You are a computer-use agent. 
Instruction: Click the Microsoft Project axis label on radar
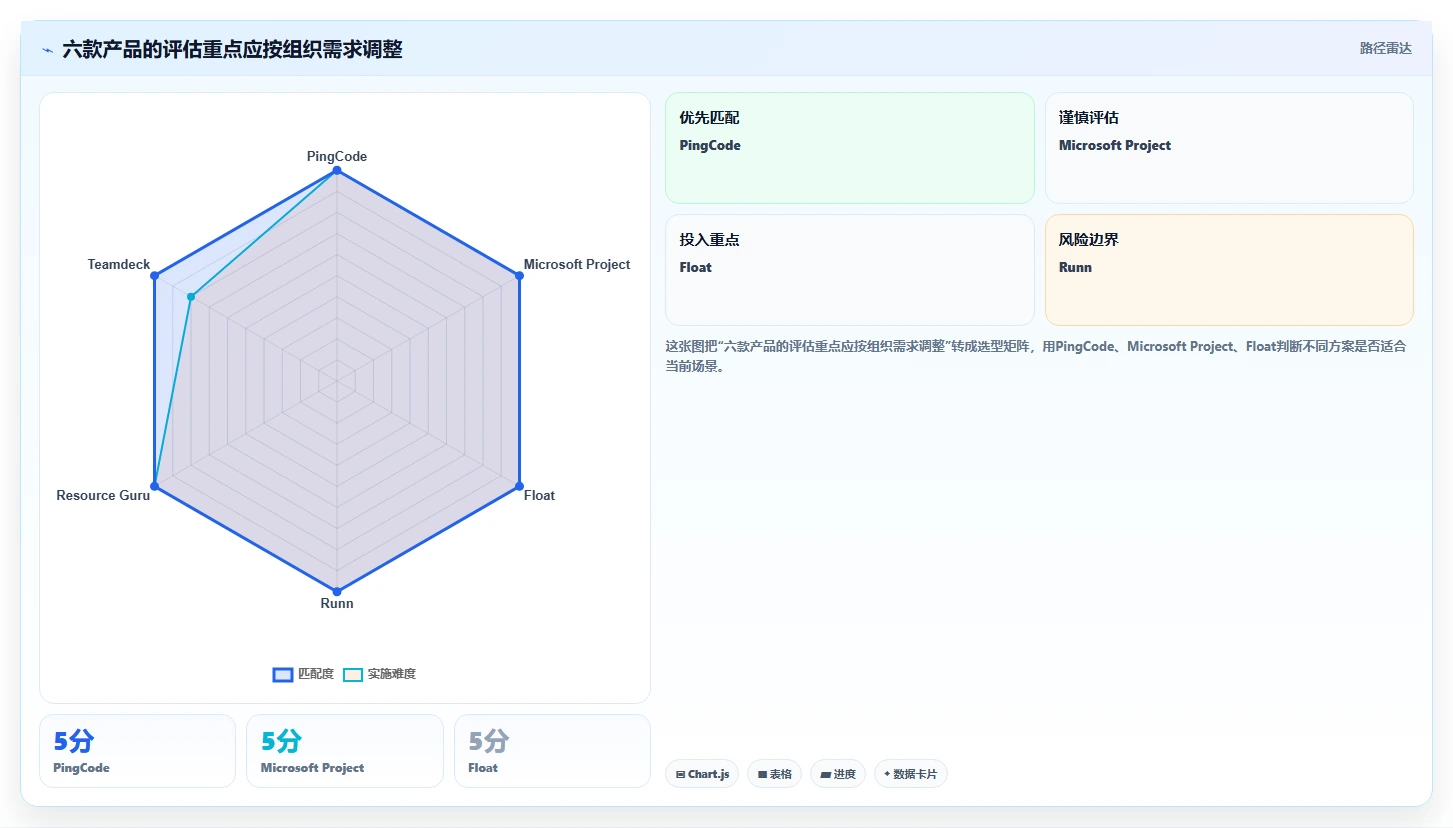click(577, 265)
